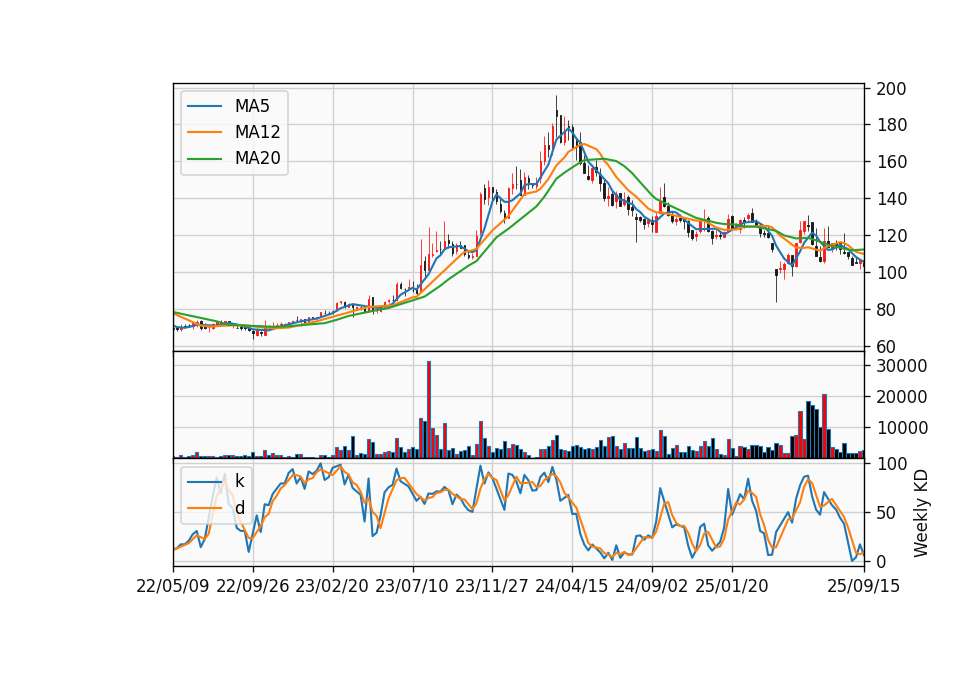Click the 200 price axis label

click(891, 89)
